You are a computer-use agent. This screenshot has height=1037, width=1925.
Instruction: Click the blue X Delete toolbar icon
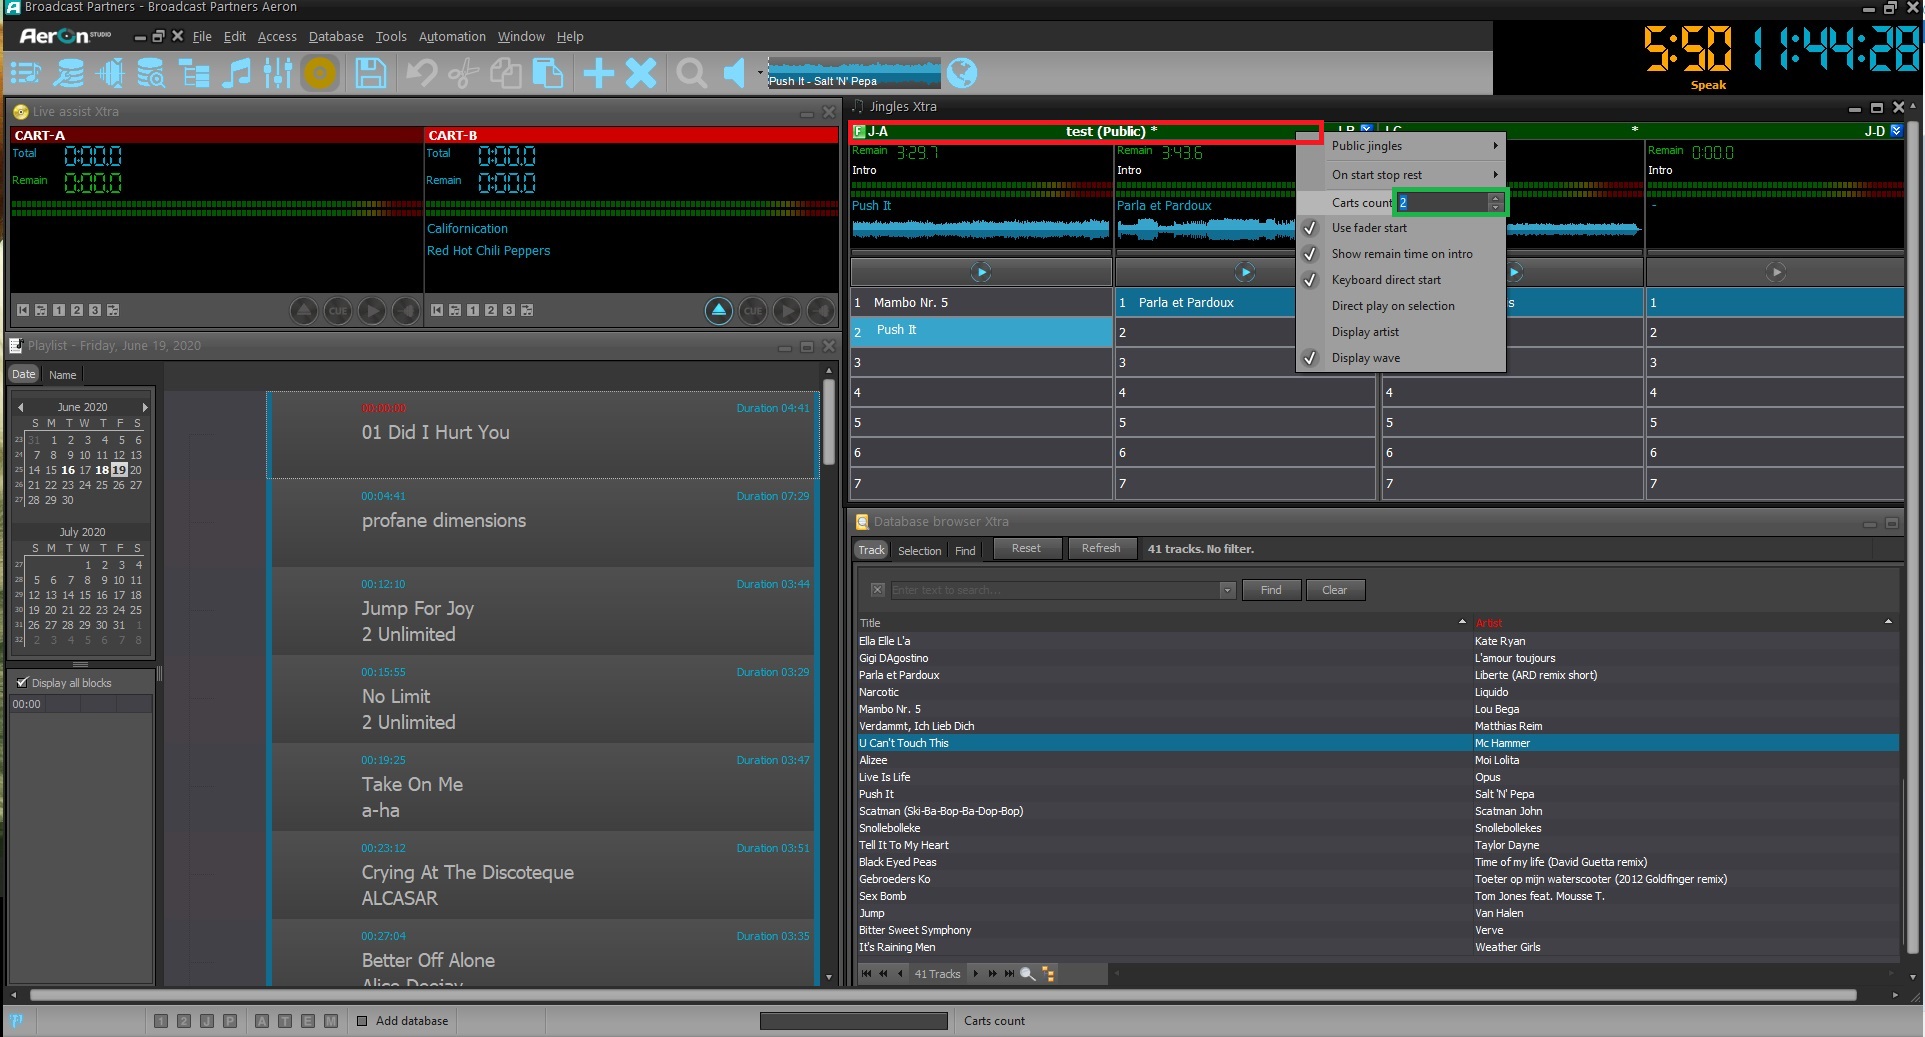pyautogui.click(x=641, y=73)
